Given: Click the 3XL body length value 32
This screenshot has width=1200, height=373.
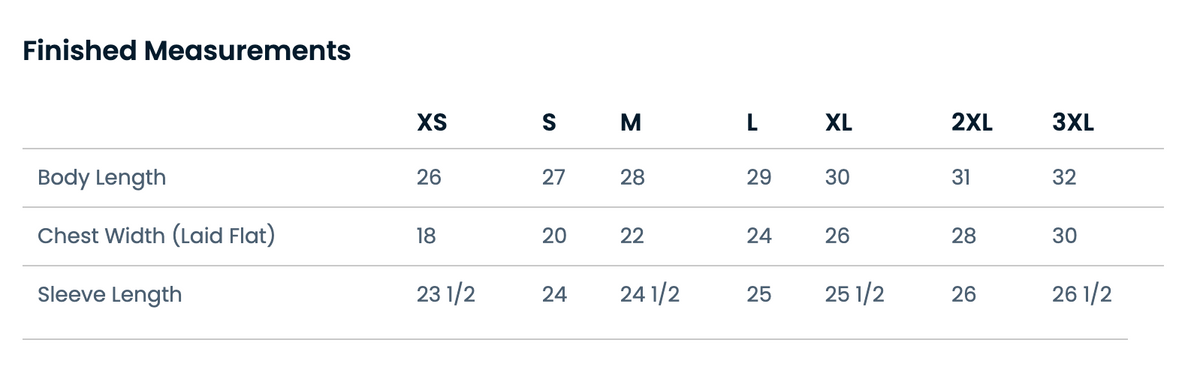Looking at the screenshot, I should [1064, 178].
